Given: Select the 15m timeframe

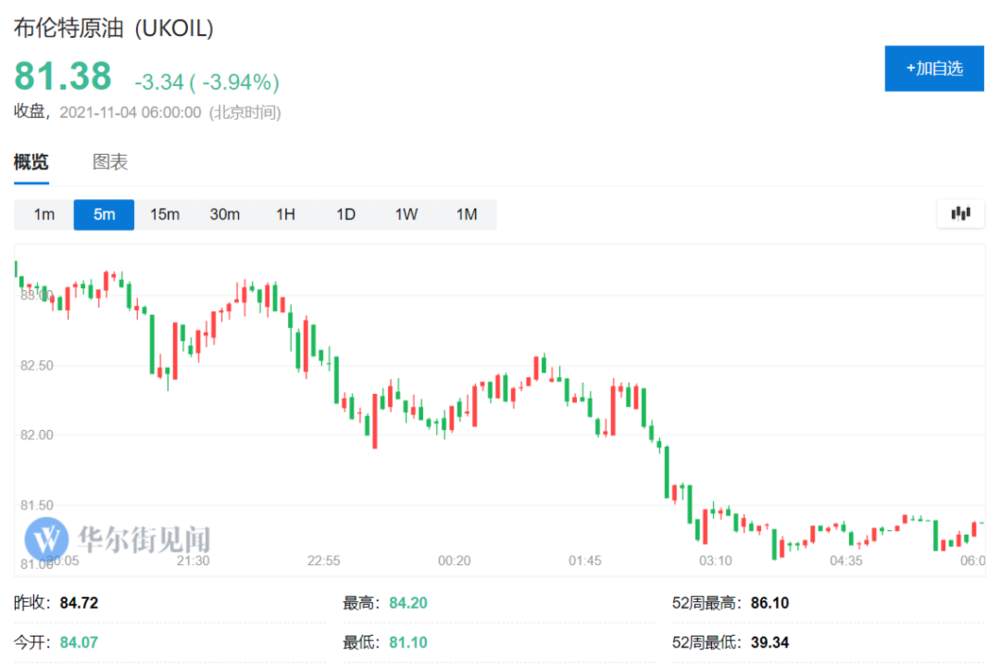Looking at the screenshot, I should tap(165, 214).
